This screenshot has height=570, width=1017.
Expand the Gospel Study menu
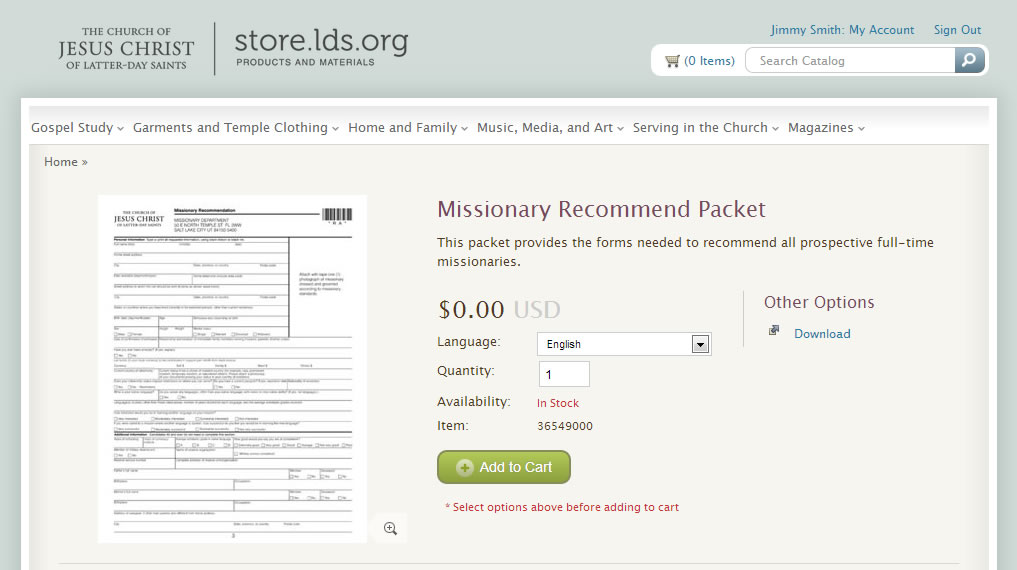point(78,128)
